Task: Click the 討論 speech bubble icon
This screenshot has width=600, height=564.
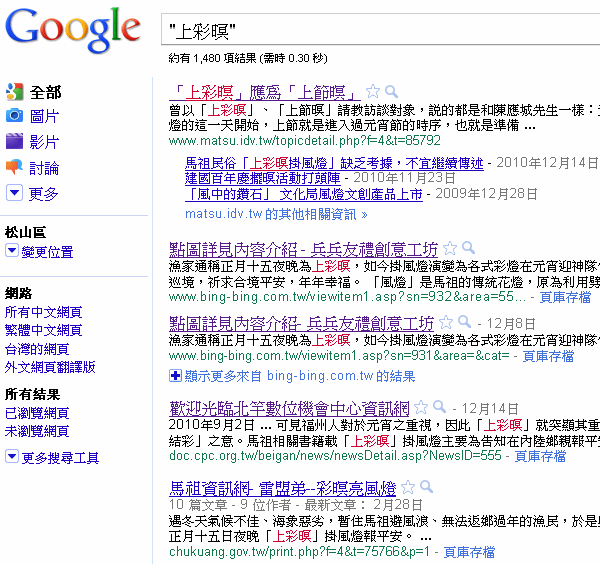Action: pos(15,167)
